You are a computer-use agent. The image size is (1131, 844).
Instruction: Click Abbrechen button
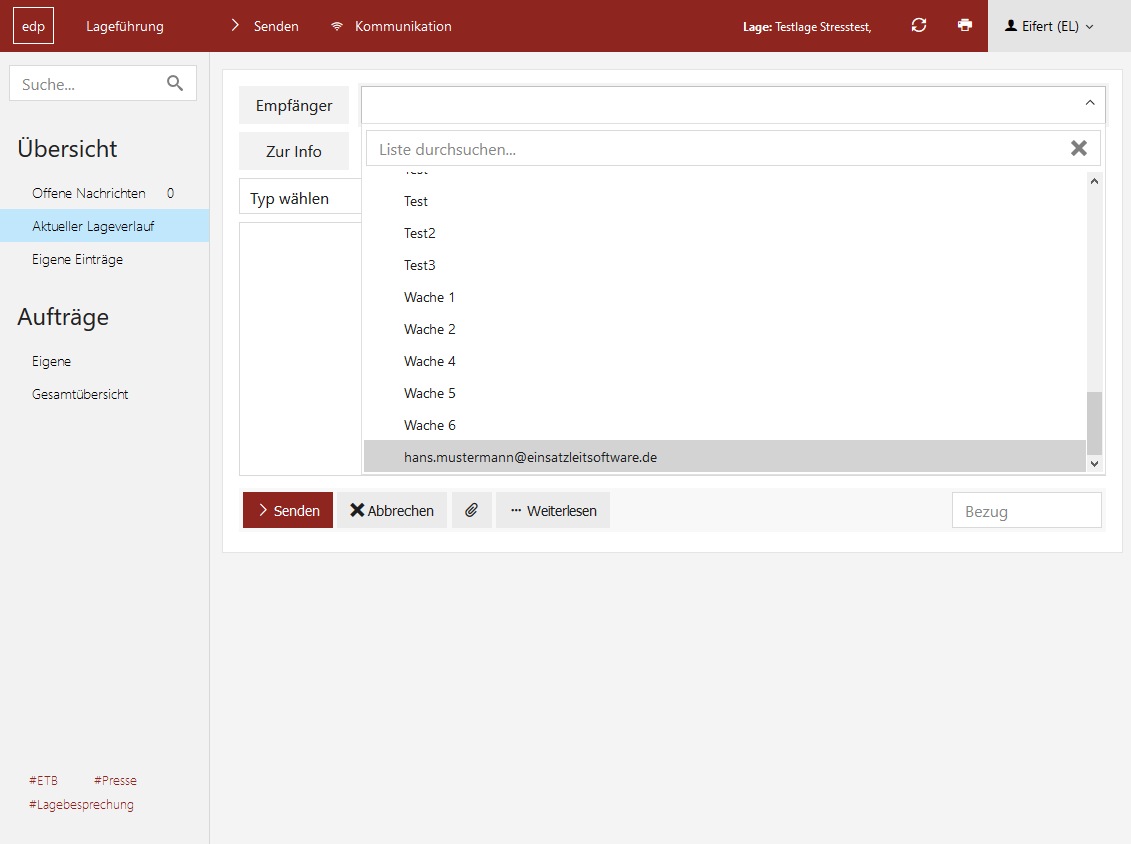coord(392,510)
